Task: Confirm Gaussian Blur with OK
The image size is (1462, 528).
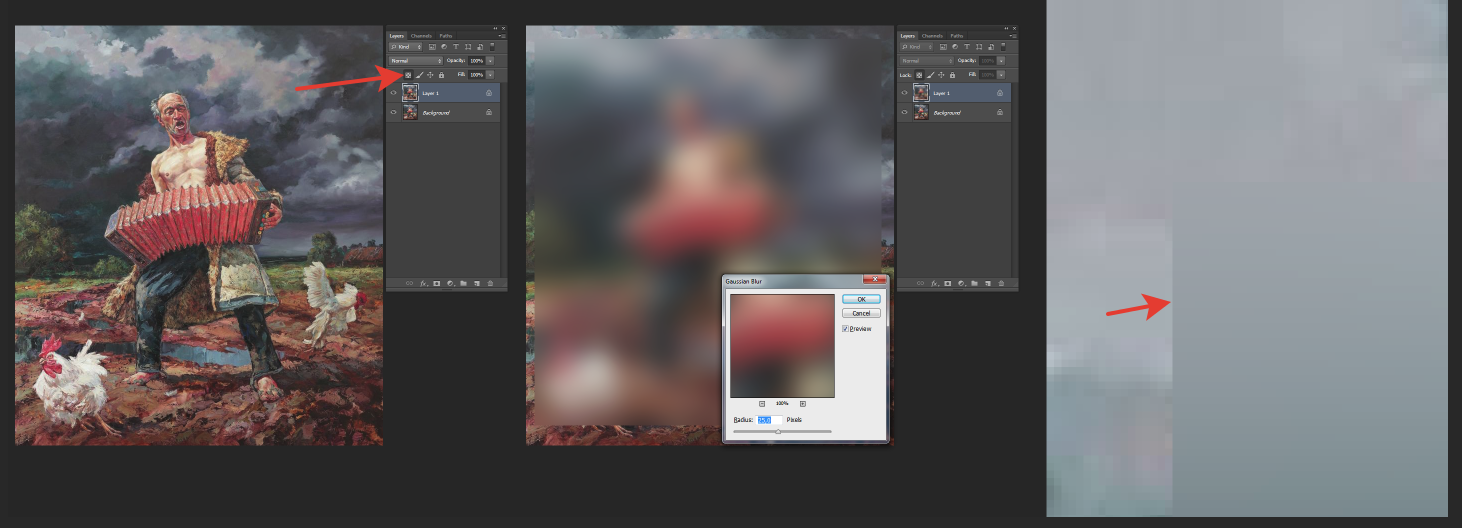Action: 861,299
